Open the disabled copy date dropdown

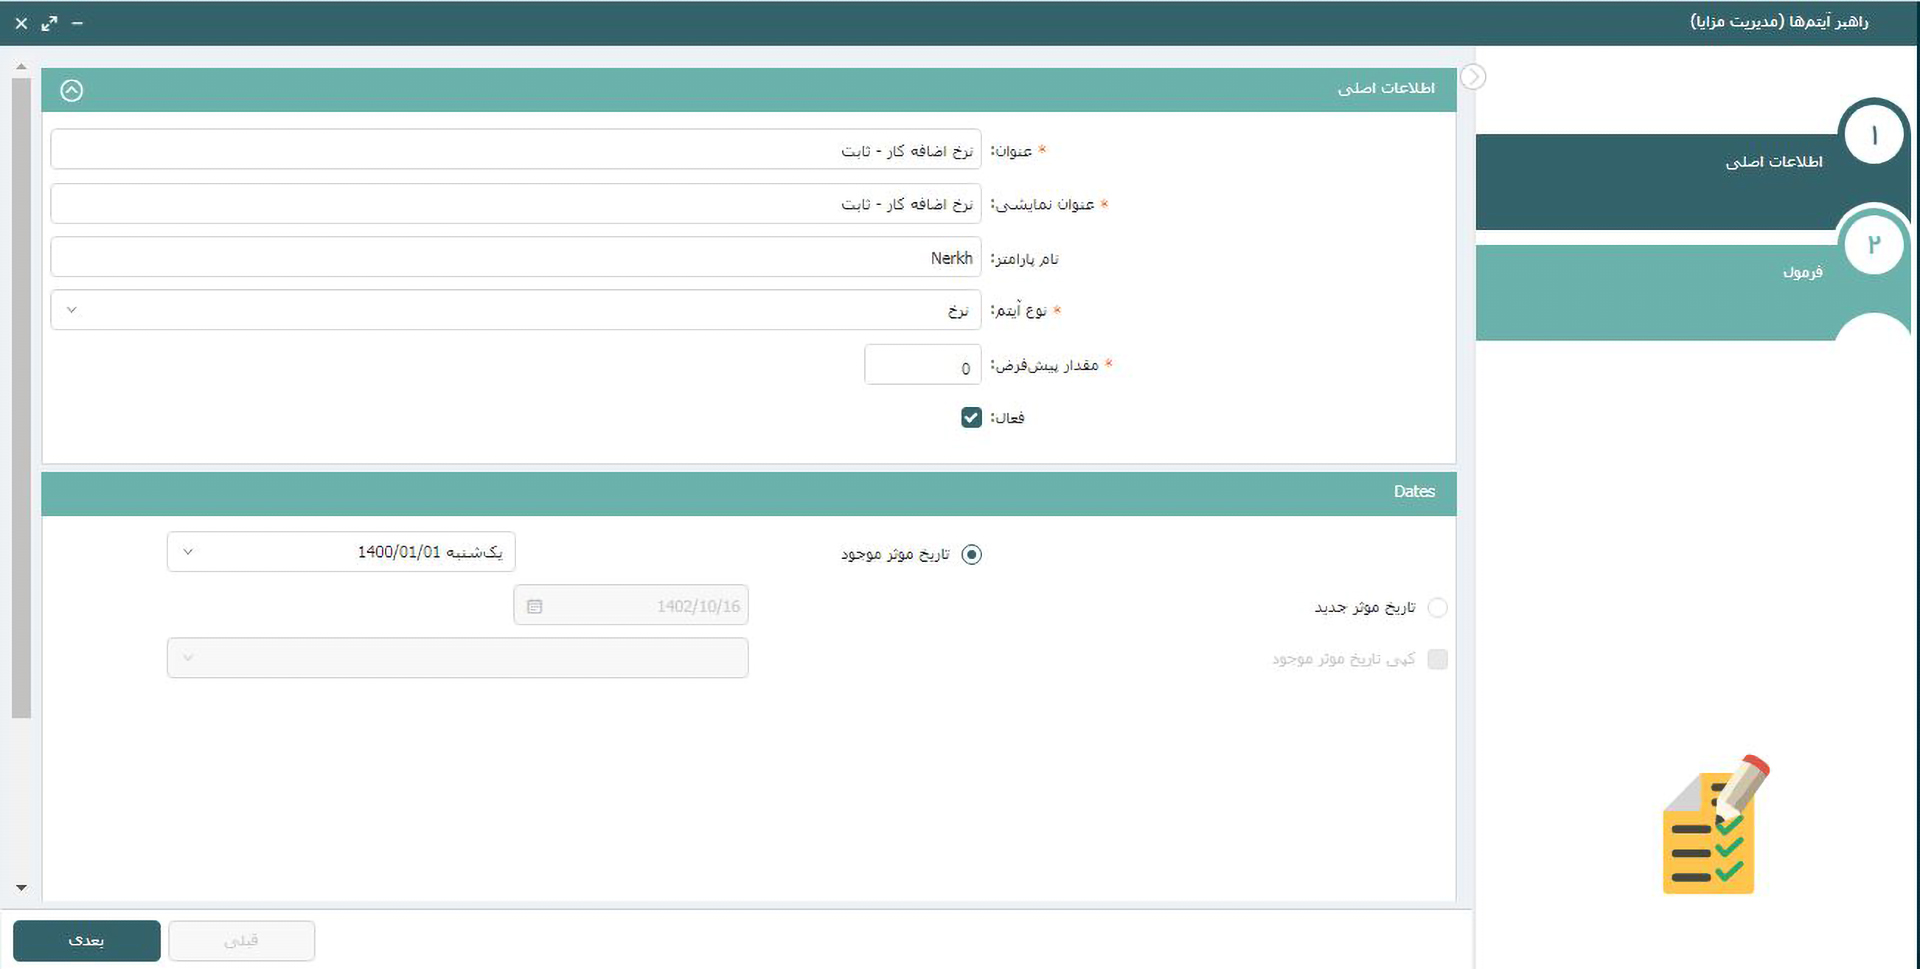click(x=457, y=658)
